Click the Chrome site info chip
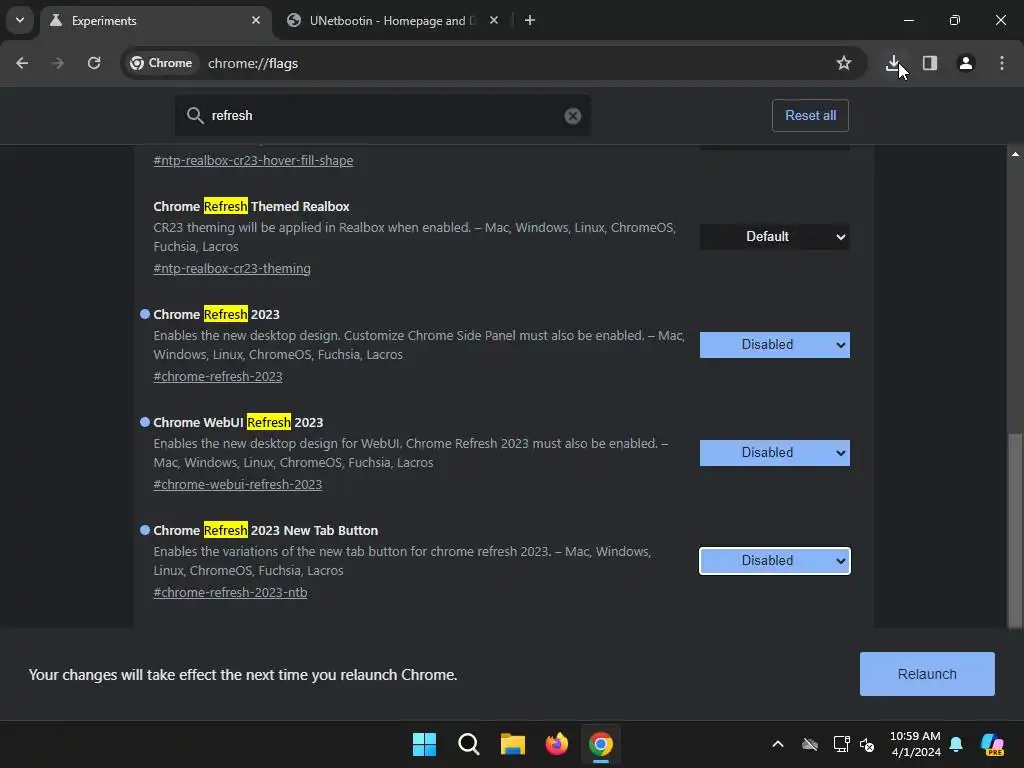 pos(161,63)
